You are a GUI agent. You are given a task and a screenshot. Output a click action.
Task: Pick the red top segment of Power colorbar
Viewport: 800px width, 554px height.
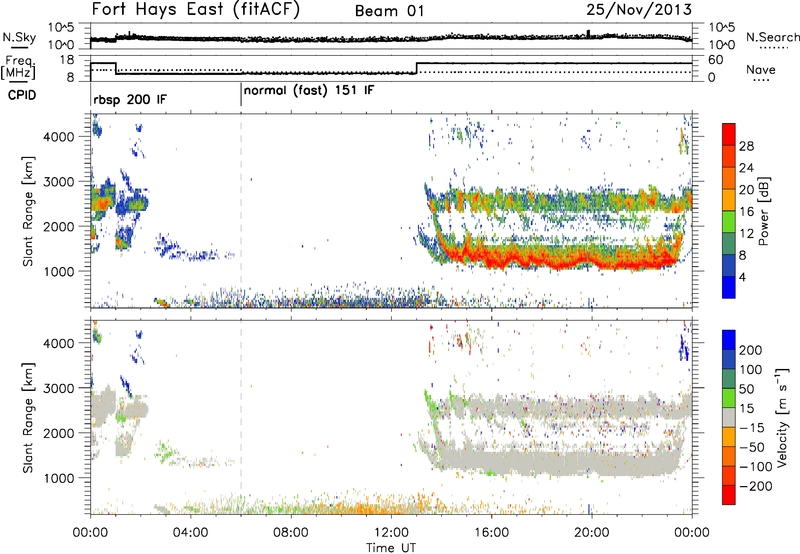pyautogui.click(x=729, y=135)
